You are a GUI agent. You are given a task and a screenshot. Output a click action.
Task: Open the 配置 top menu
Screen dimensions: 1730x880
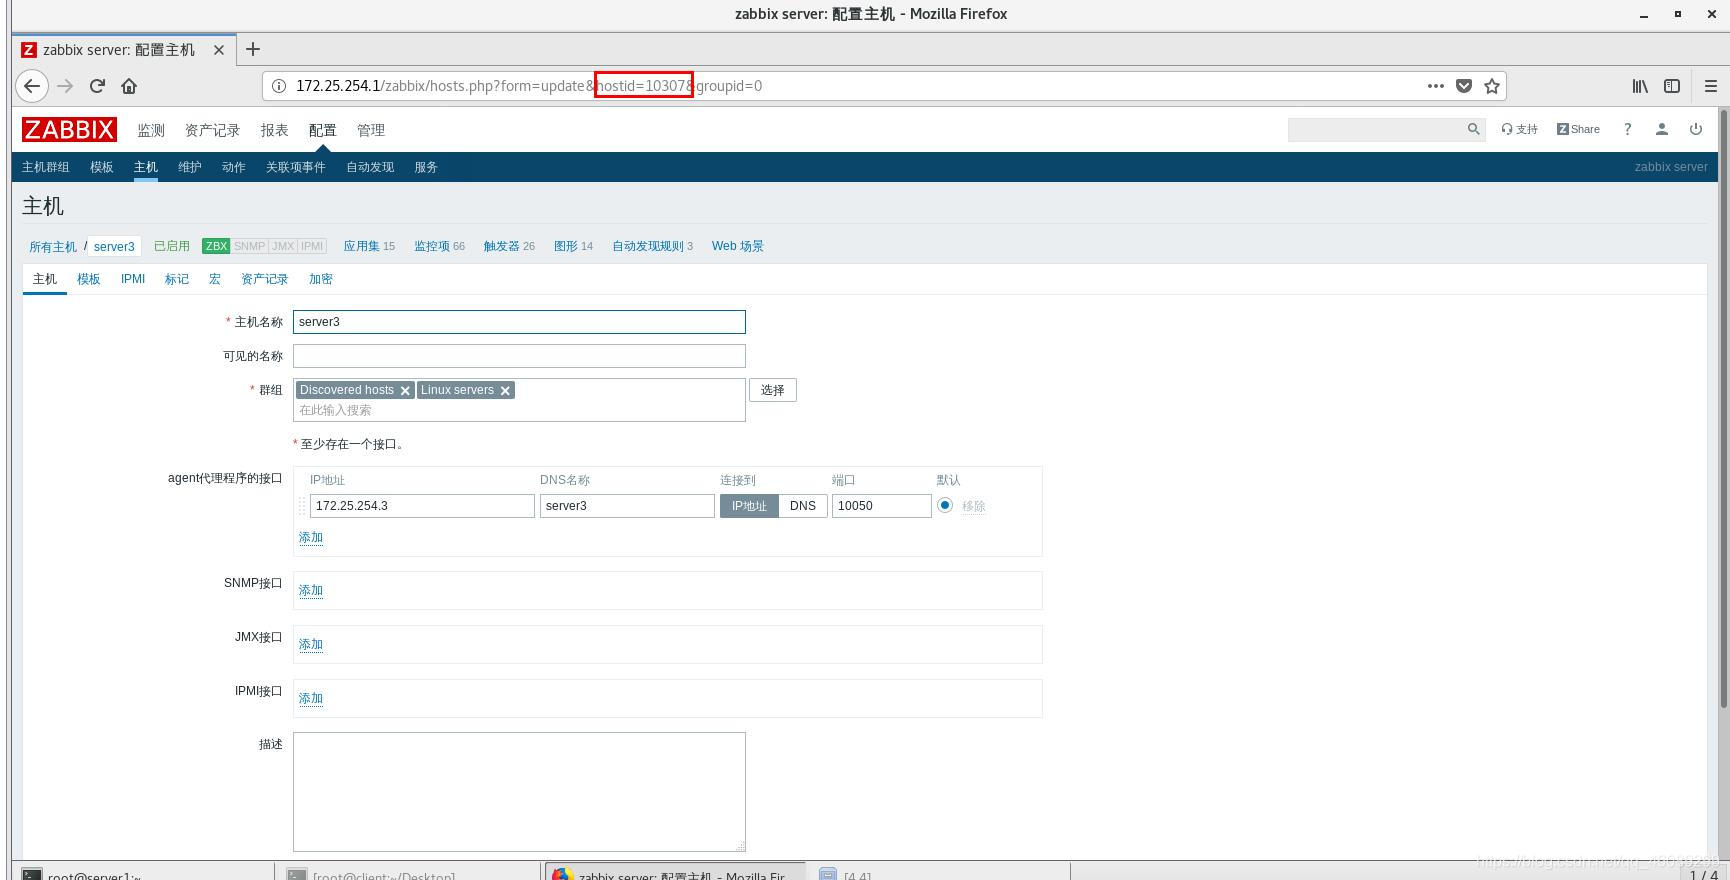click(322, 130)
